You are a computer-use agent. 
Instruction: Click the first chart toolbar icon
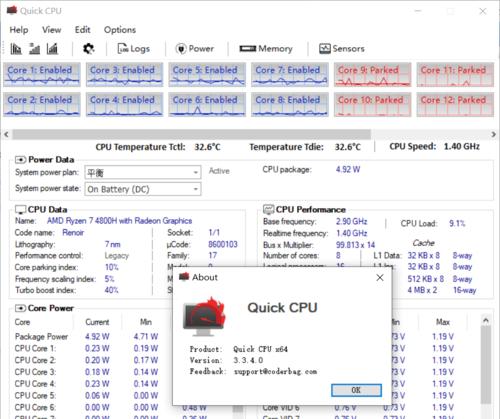point(16,49)
